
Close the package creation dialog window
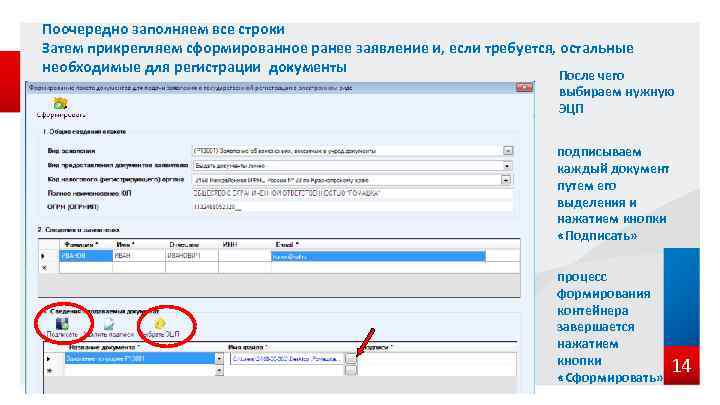524,87
